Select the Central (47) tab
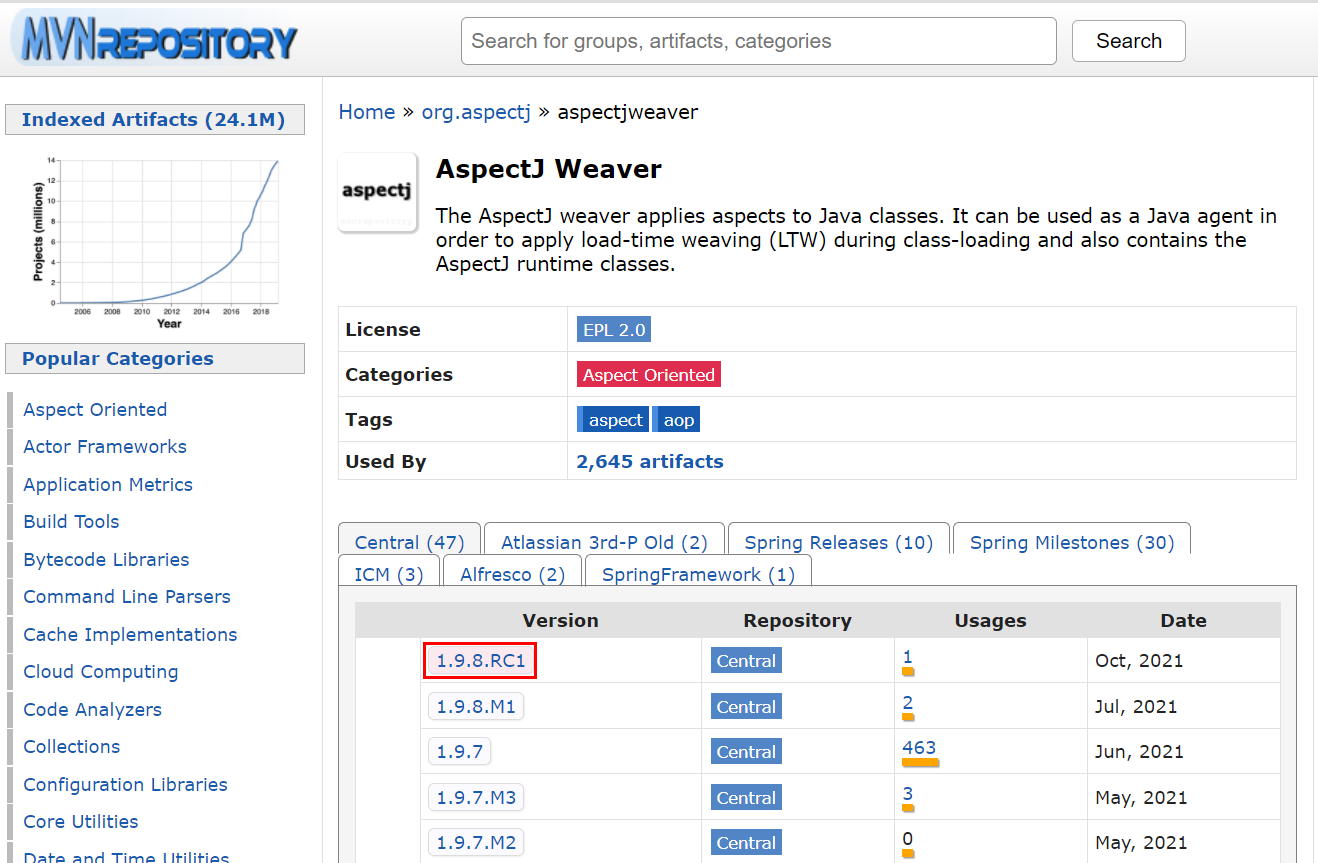 (x=409, y=542)
